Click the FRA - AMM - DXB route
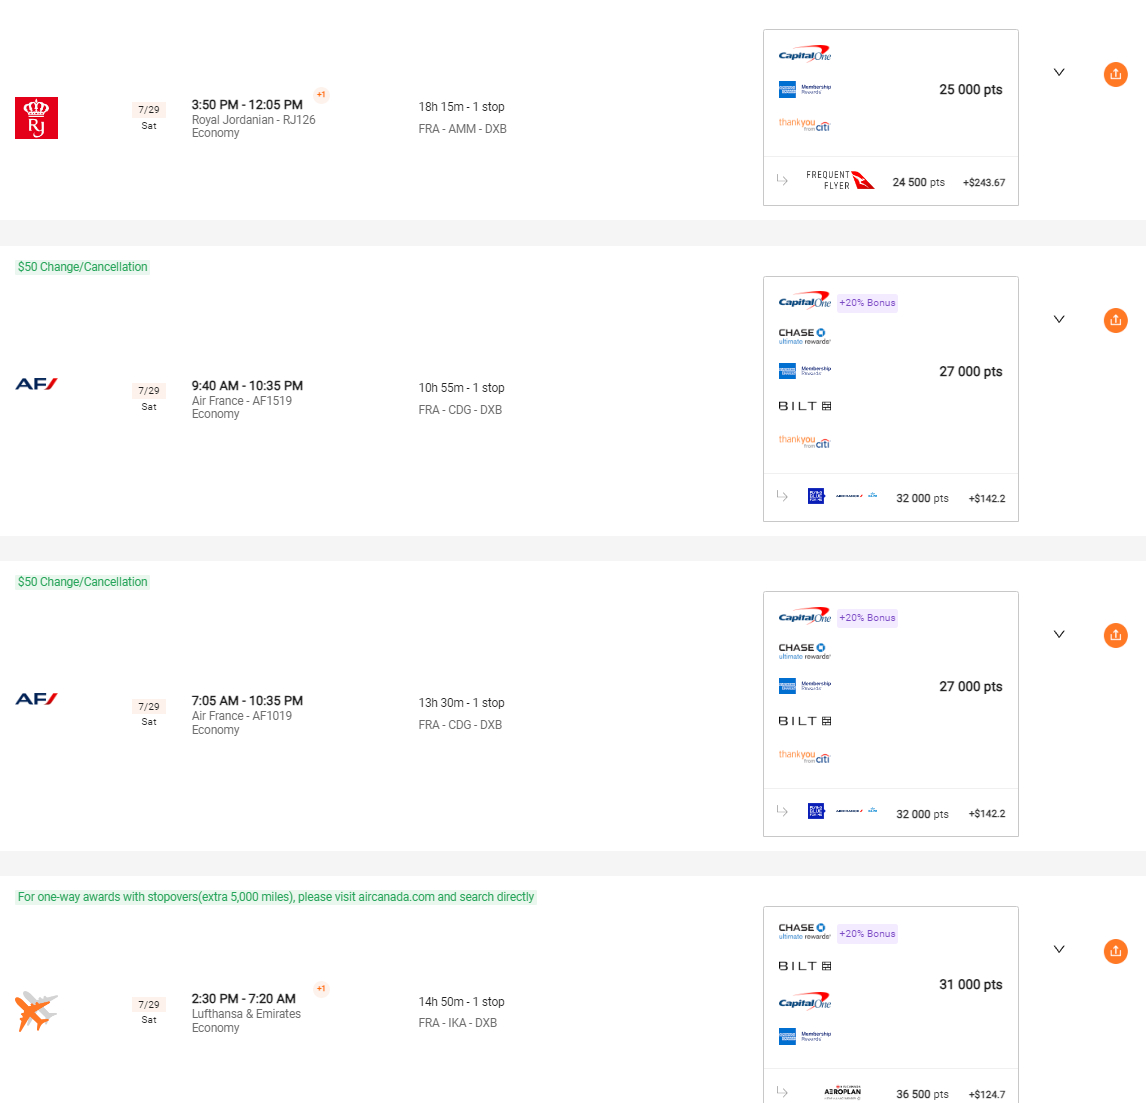 pos(463,129)
